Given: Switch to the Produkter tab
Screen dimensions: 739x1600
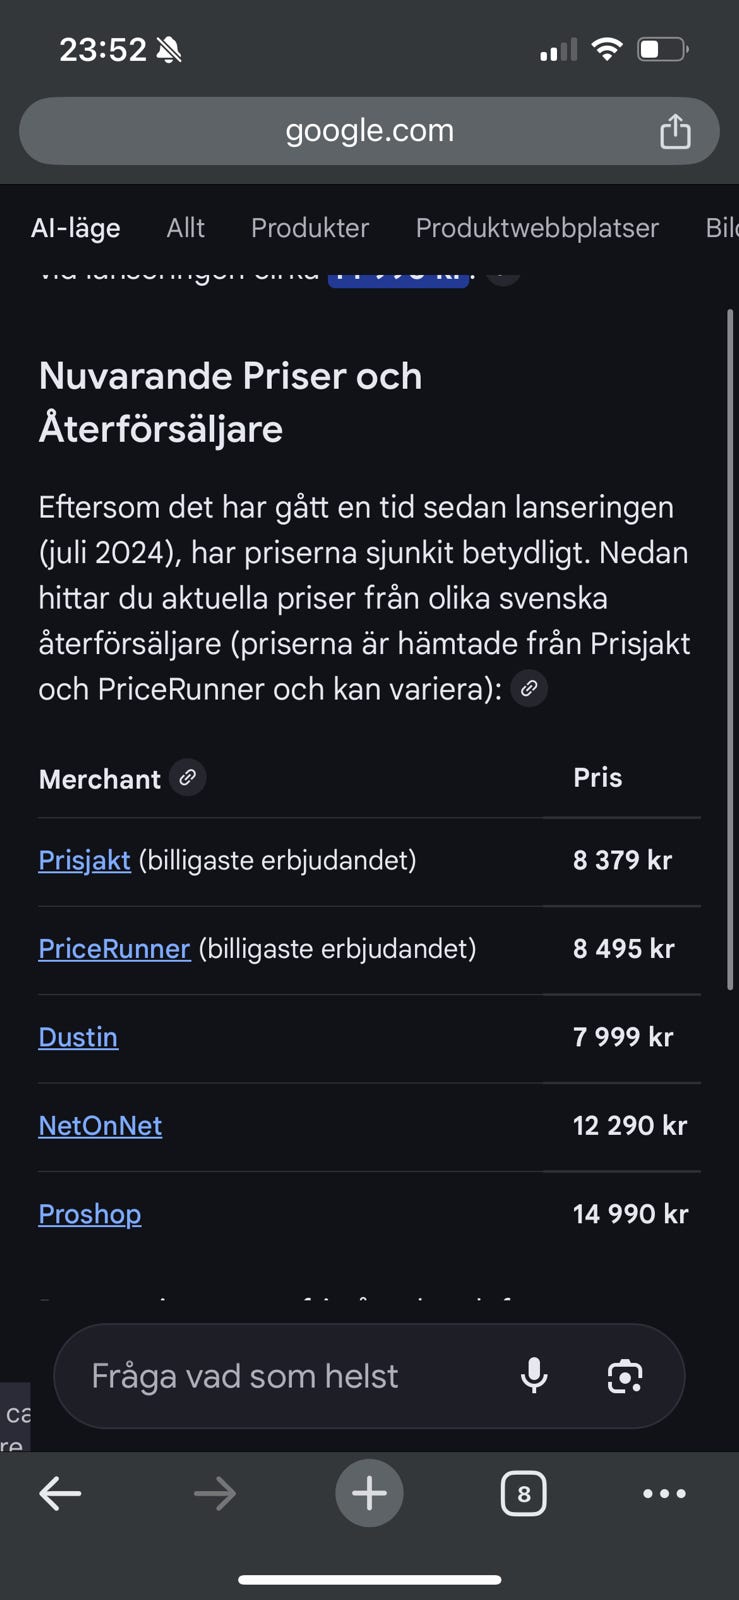Looking at the screenshot, I should click(310, 228).
